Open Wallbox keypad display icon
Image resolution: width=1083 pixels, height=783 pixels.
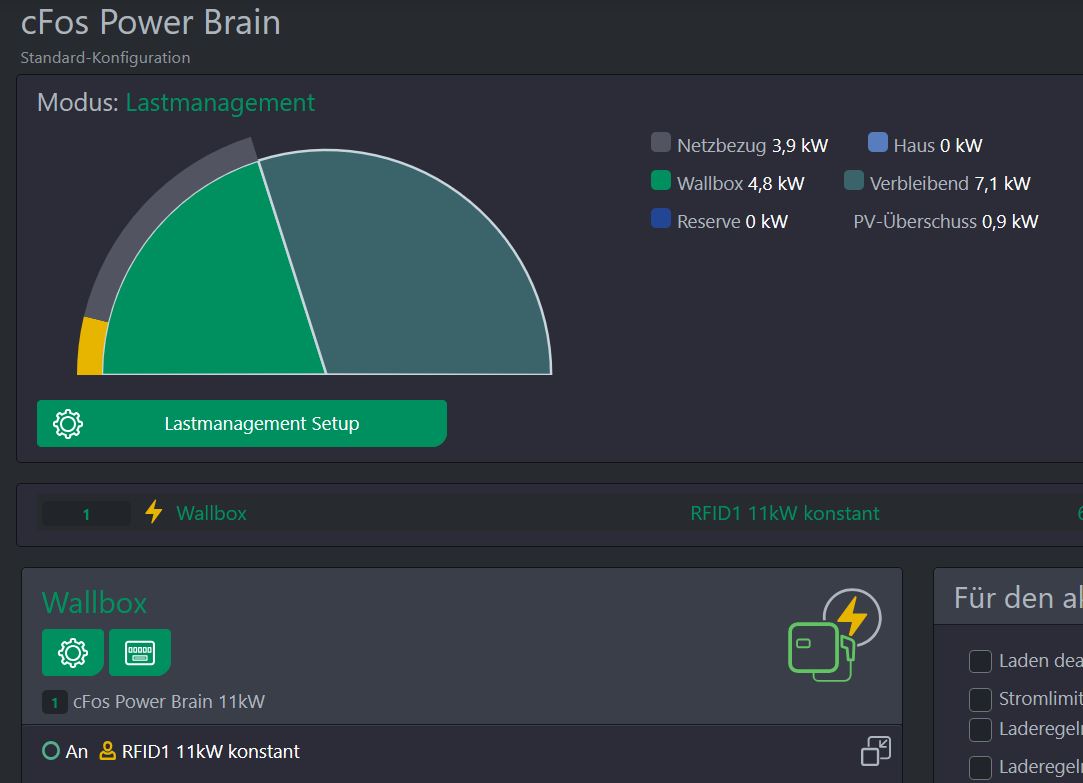[140, 652]
